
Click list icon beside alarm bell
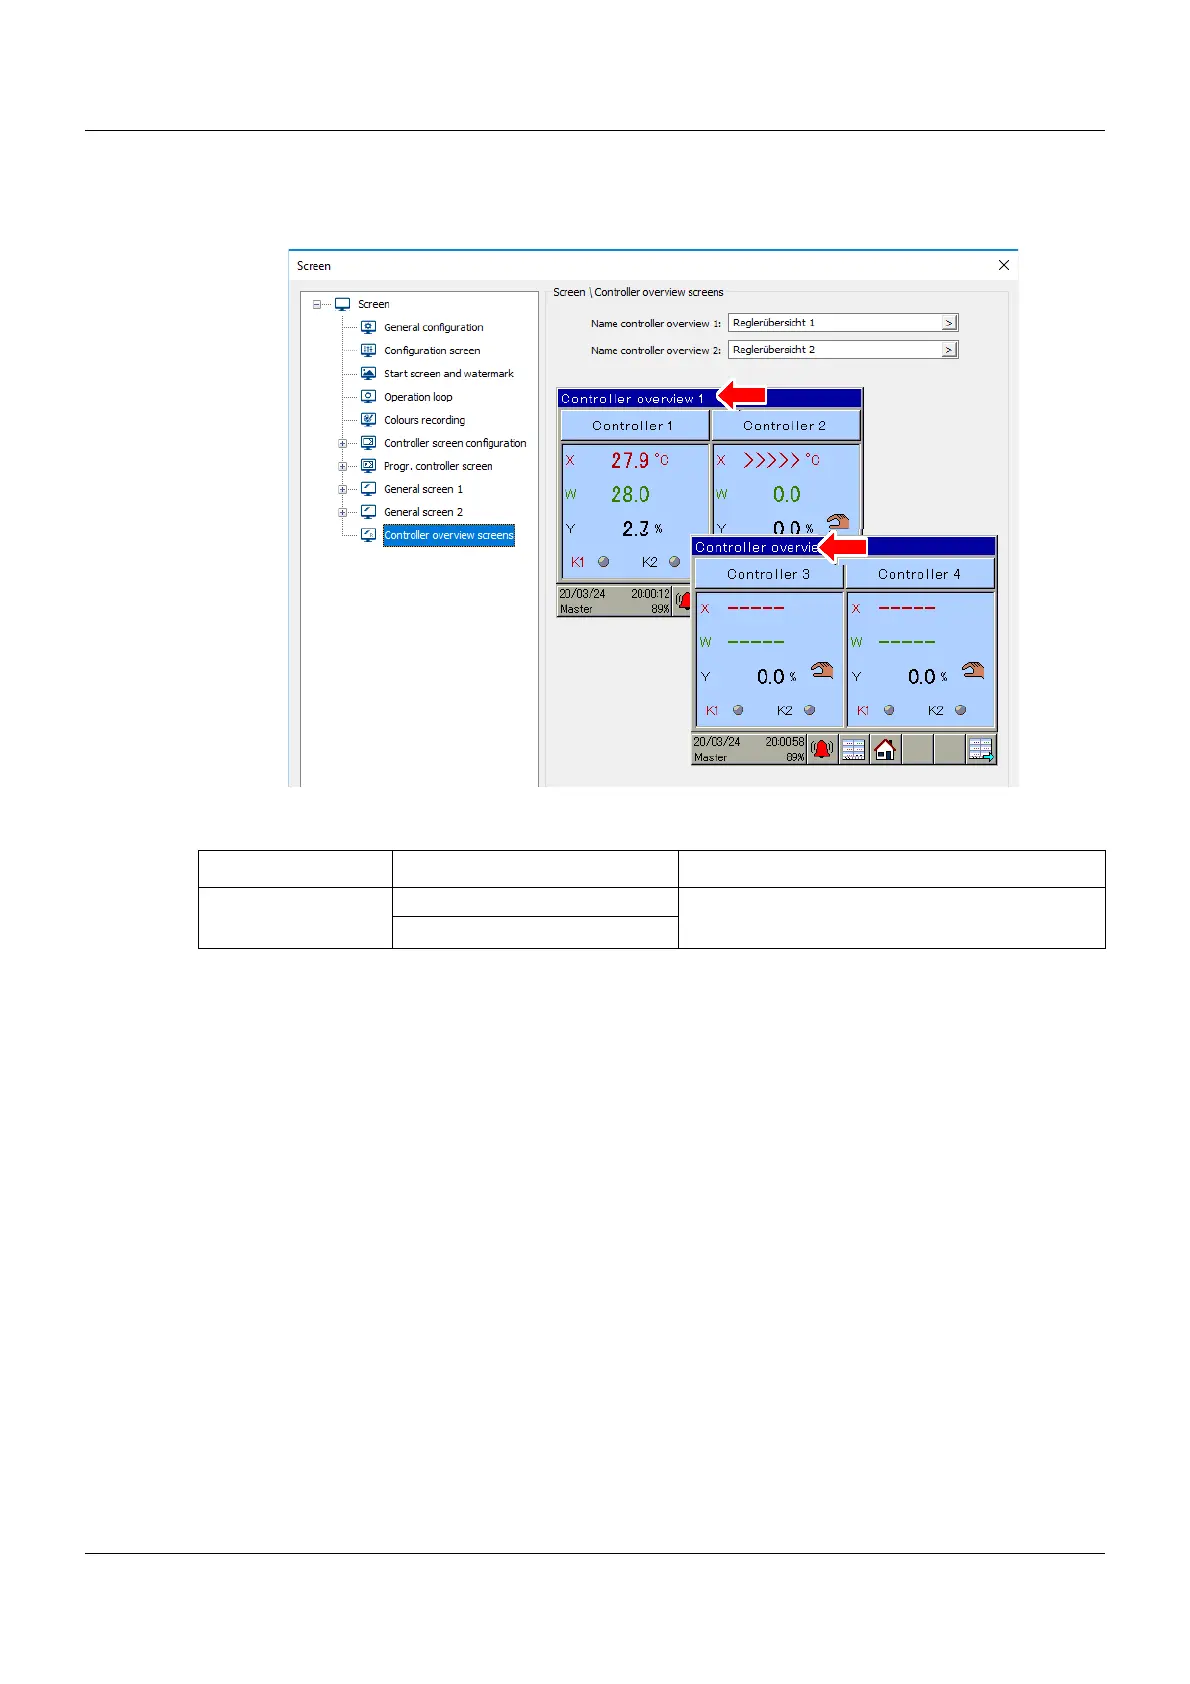[853, 749]
